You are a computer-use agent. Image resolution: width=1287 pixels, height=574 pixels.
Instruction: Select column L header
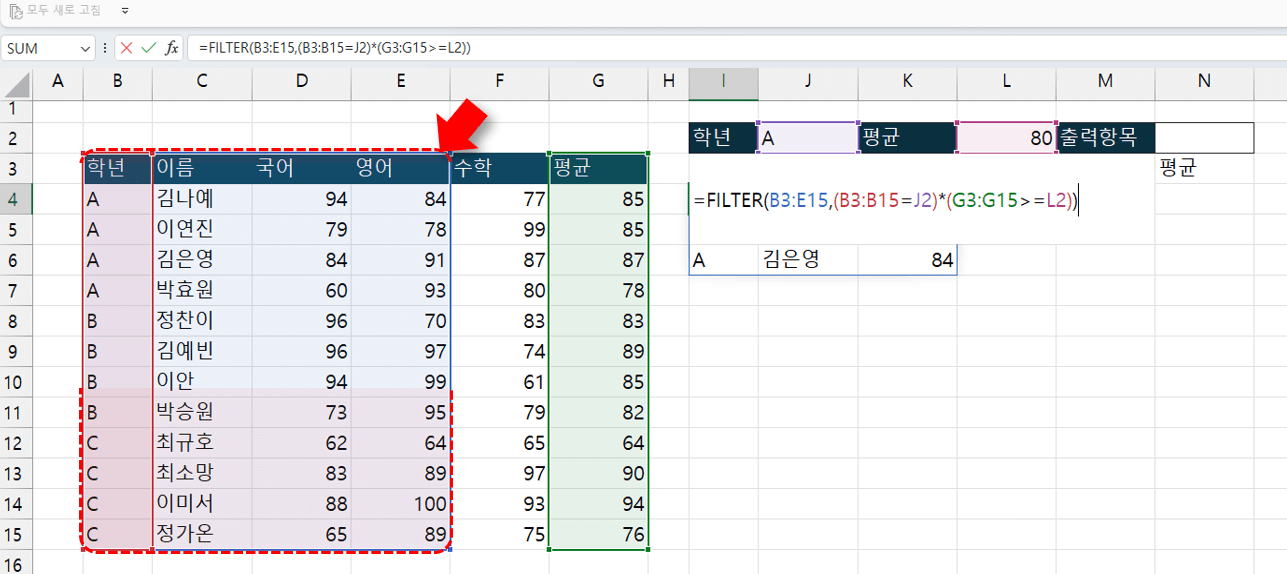1006,81
